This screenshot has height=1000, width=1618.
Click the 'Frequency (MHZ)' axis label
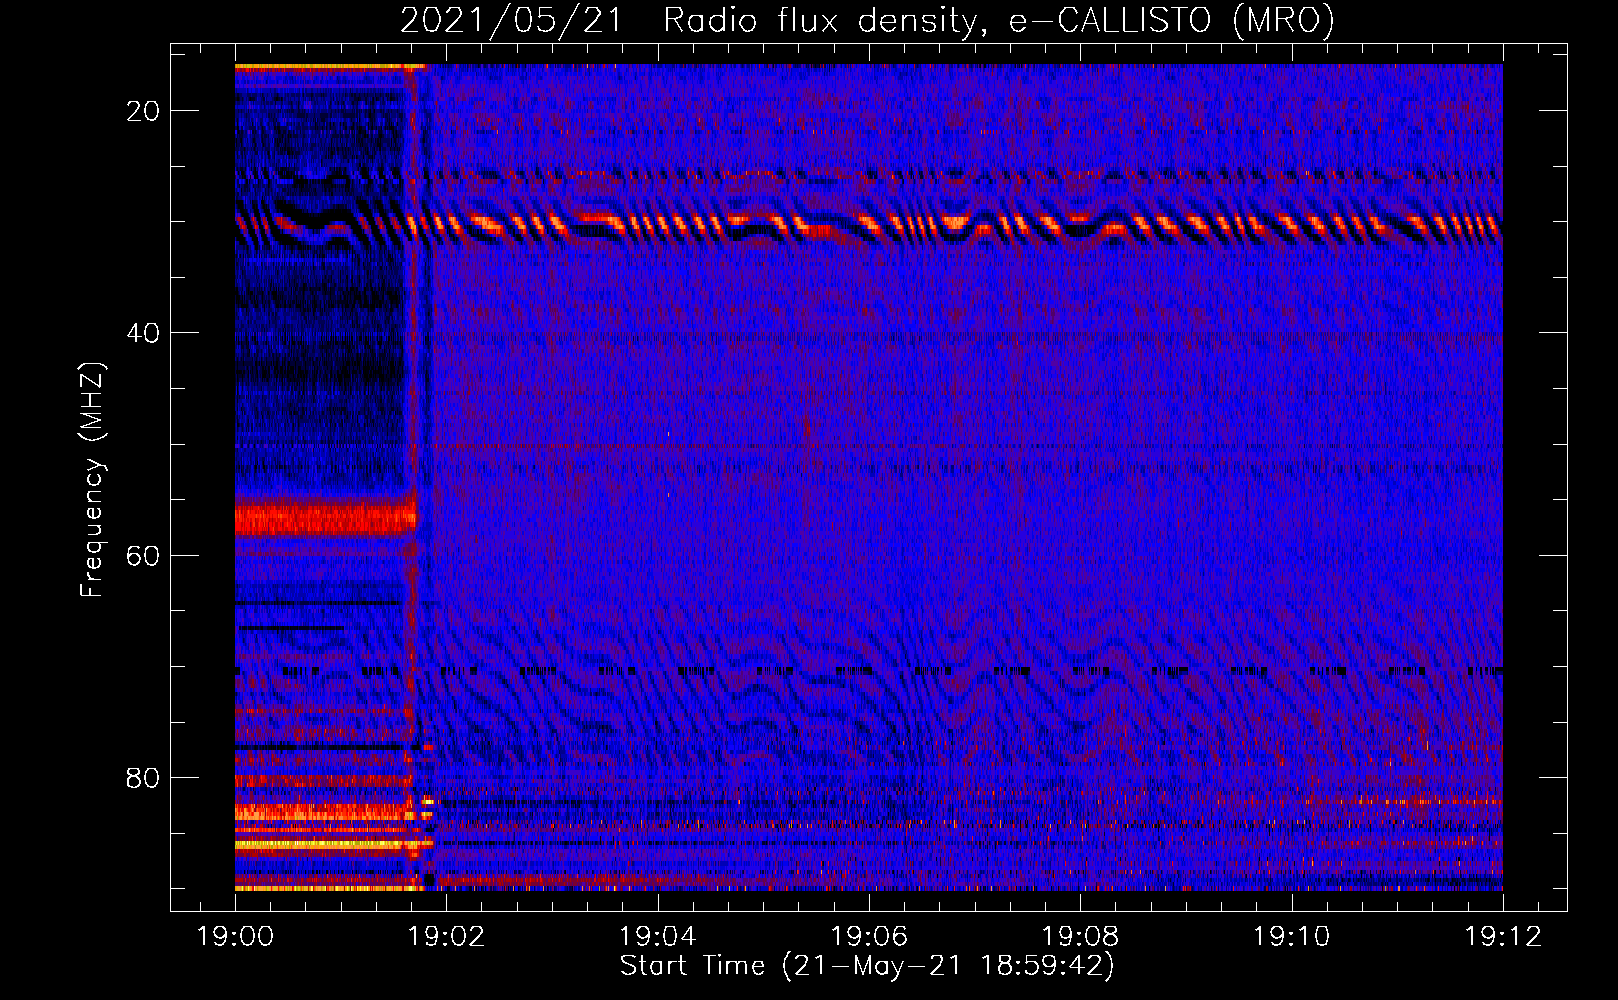point(92,480)
